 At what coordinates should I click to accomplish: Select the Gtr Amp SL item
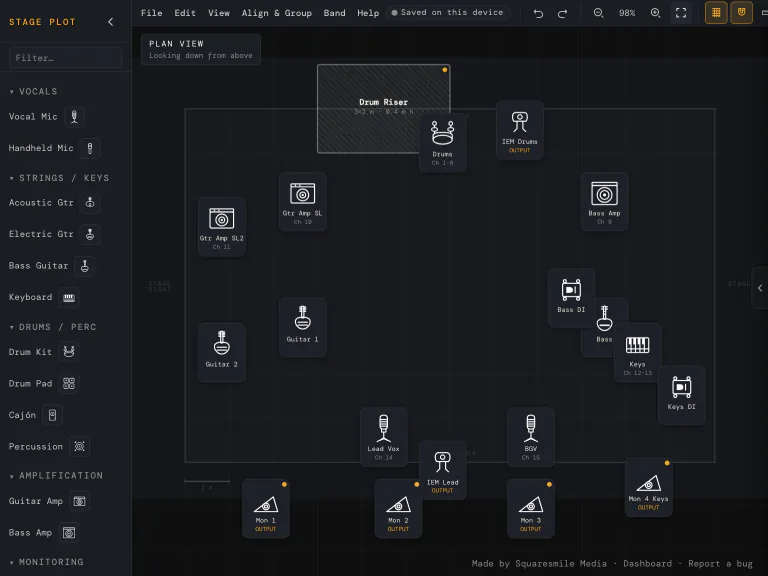tap(303, 201)
